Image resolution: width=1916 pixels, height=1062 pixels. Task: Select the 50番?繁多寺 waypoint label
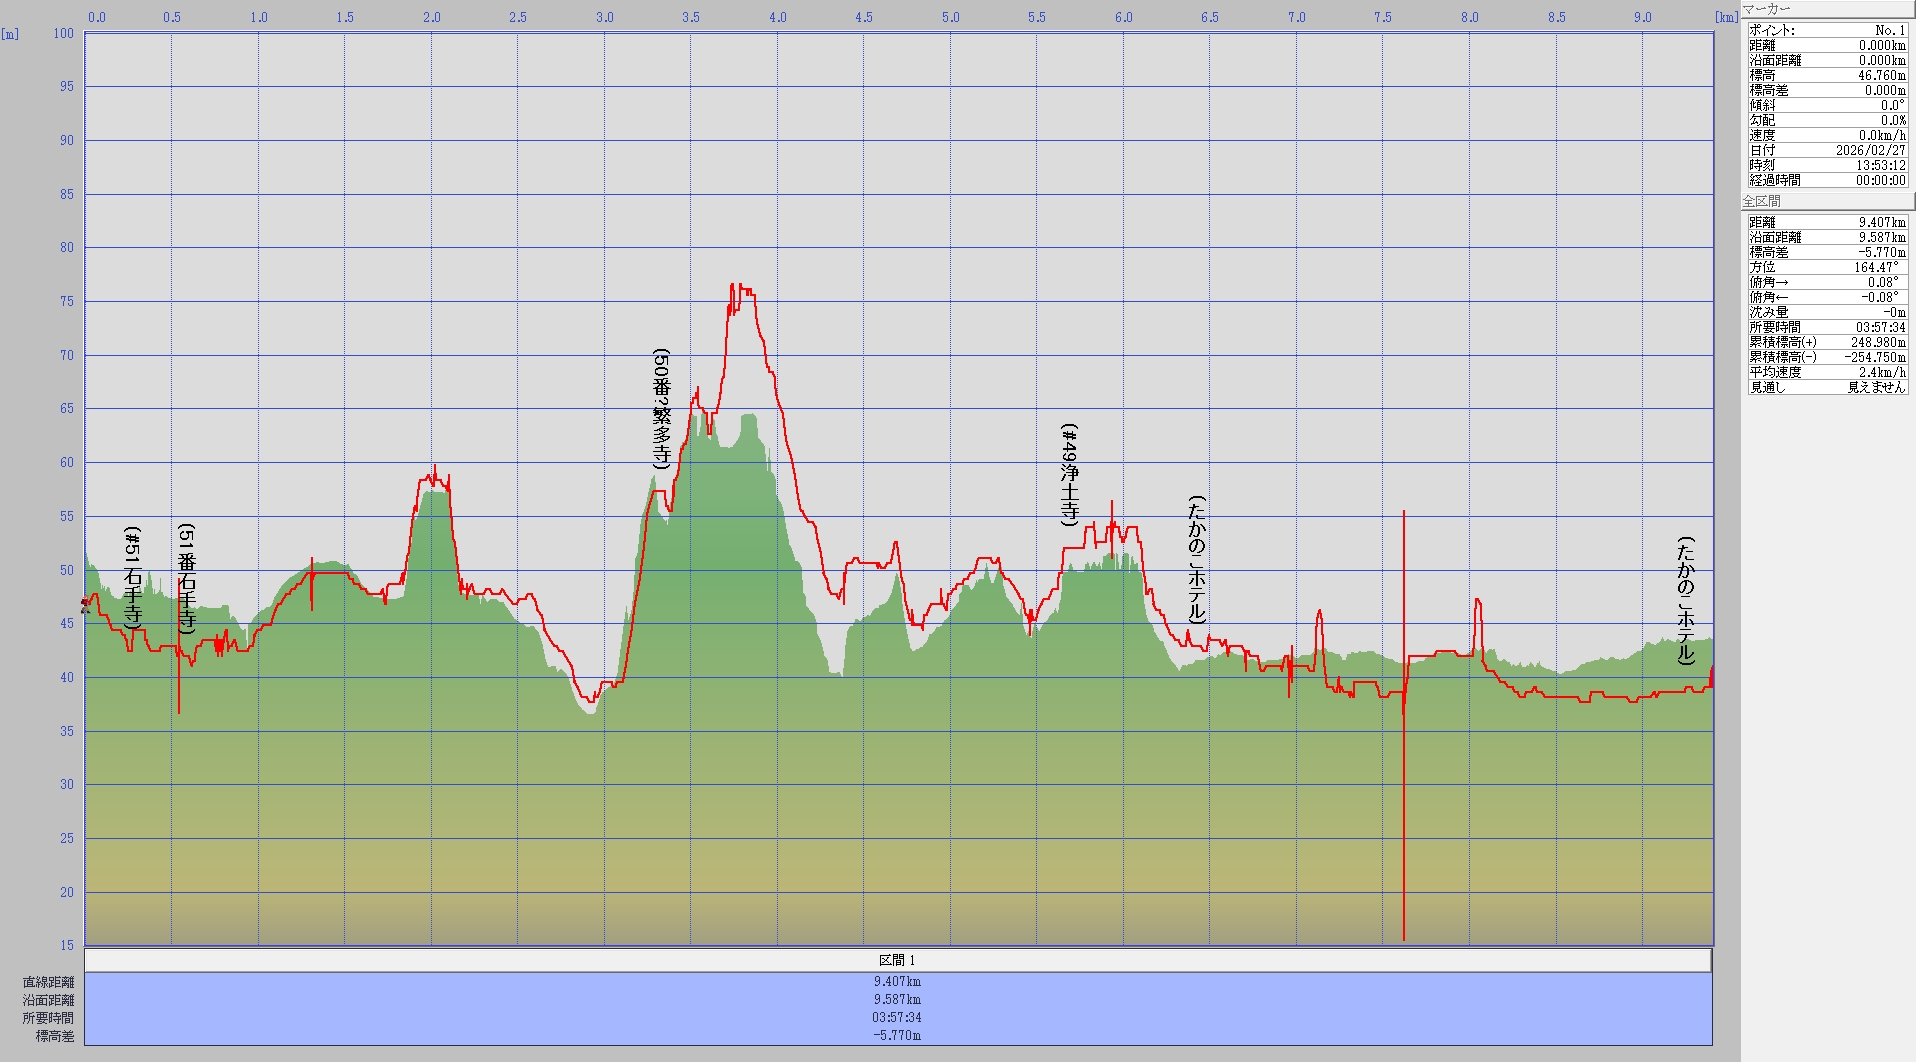661,409
